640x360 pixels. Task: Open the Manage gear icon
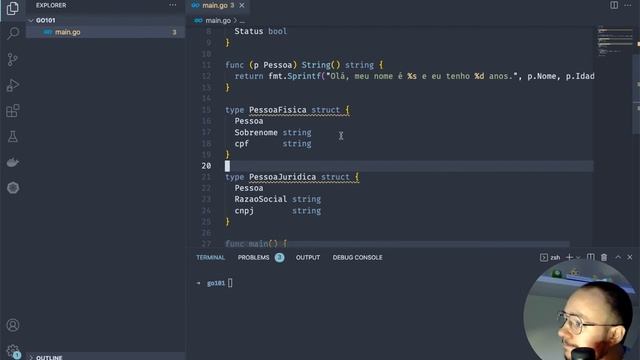[13, 351]
